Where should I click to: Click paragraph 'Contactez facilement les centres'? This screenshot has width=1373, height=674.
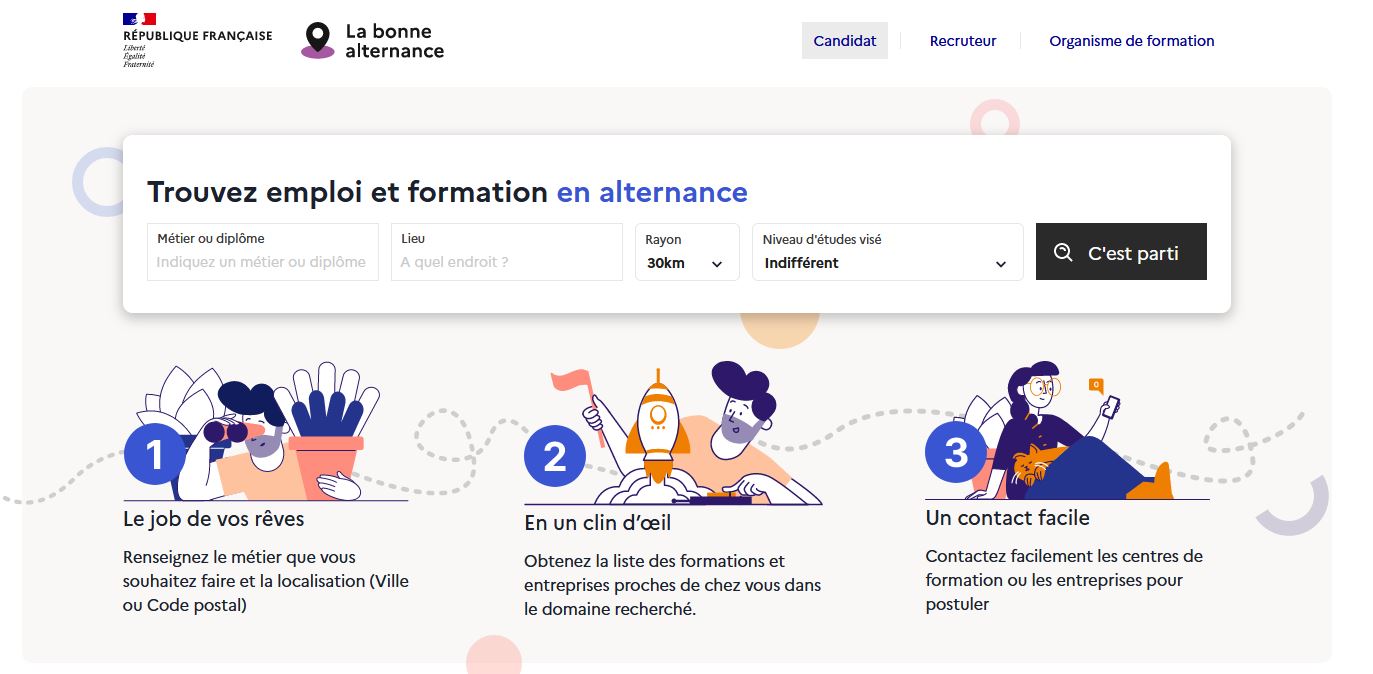point(1064,580)
